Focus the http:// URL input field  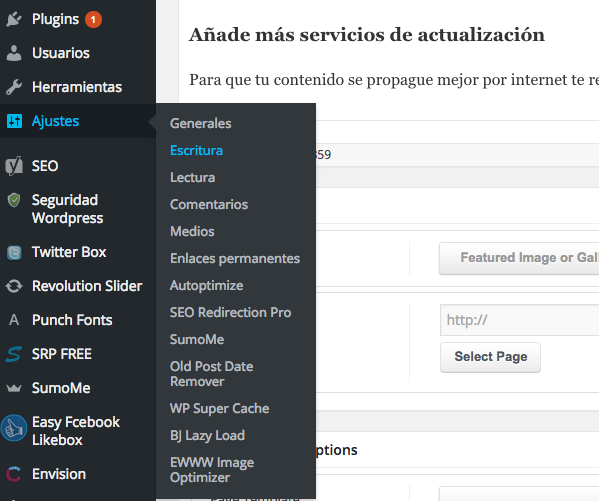[x=520, y=320]
